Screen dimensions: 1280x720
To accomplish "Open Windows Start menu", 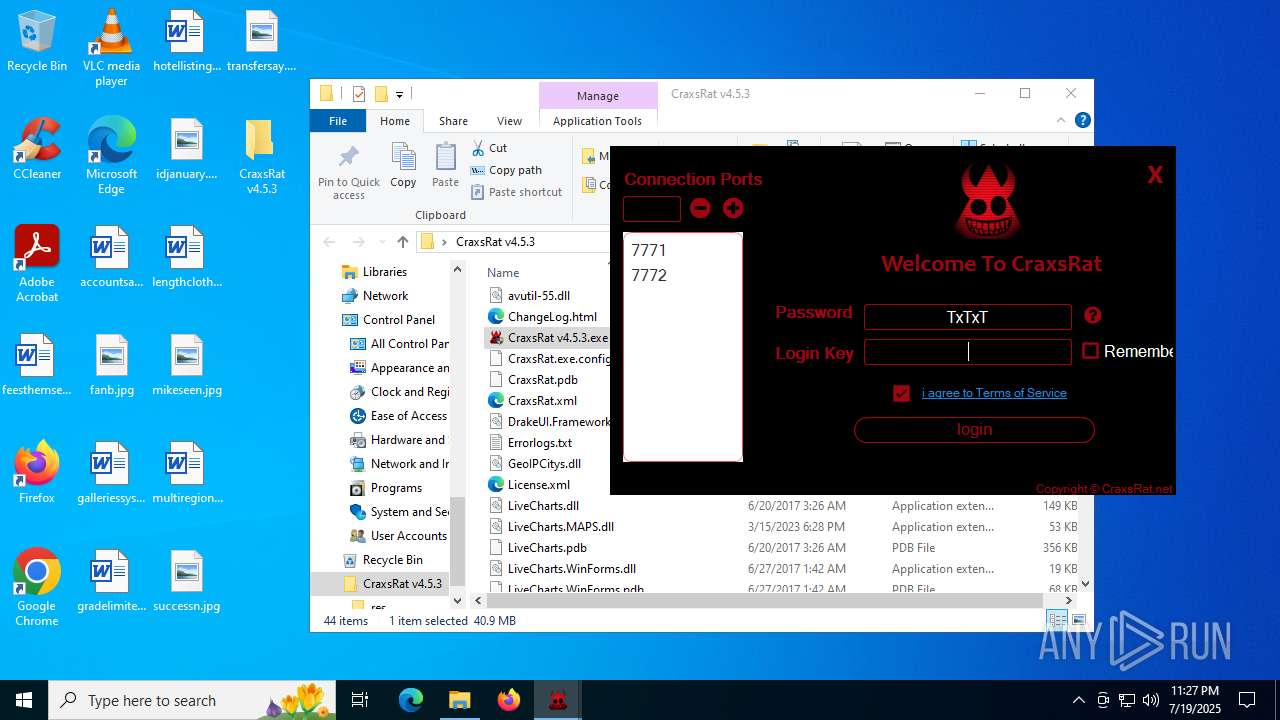I will point(24,700).
